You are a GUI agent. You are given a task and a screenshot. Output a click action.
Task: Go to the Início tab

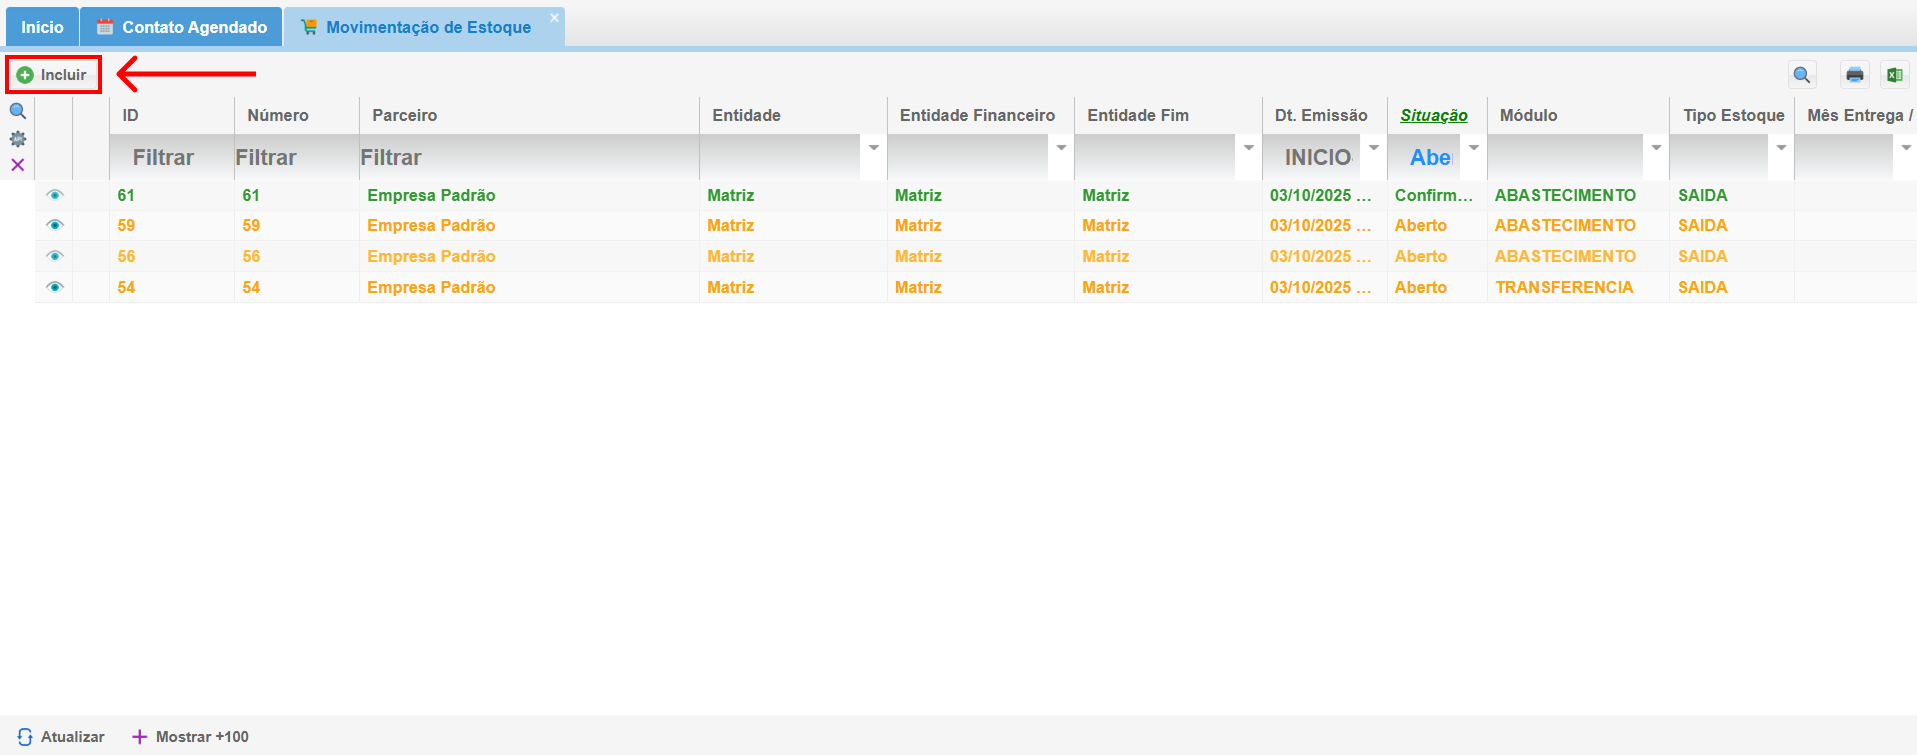coord(42,27)
